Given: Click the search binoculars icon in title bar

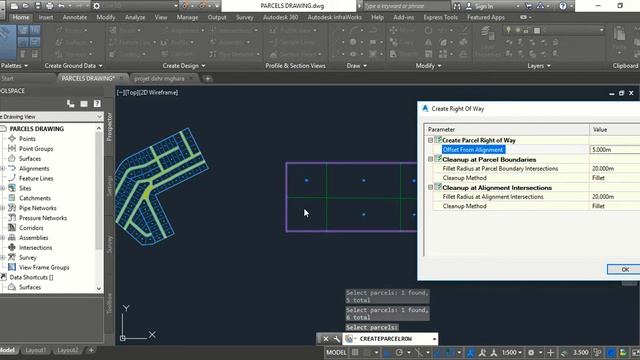Looking at the screenshot, I should tap(457, 6).
